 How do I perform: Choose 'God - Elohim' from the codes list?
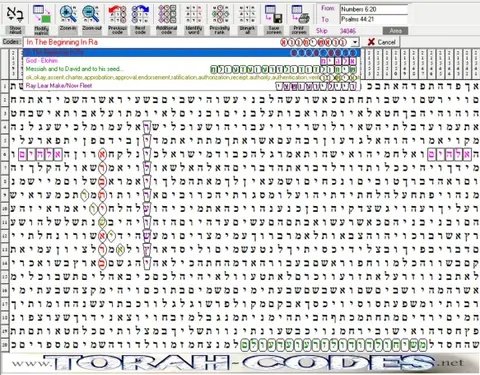pyautogui.click(x=192, y=61)
